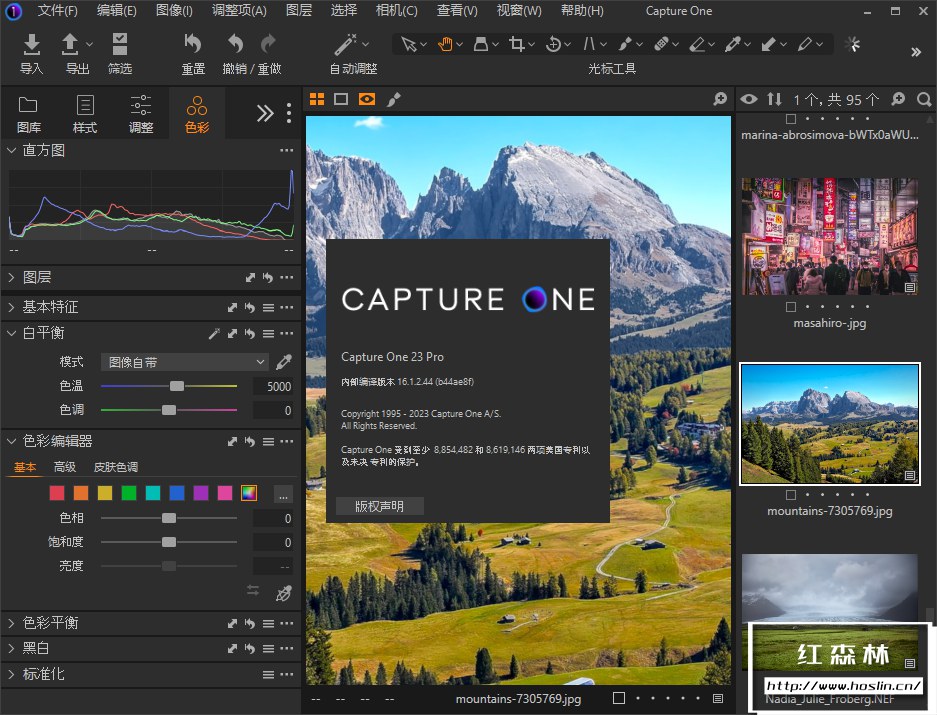Click the 版权声明 button in About dialog
937x715 pixels.
coord(380,506)
